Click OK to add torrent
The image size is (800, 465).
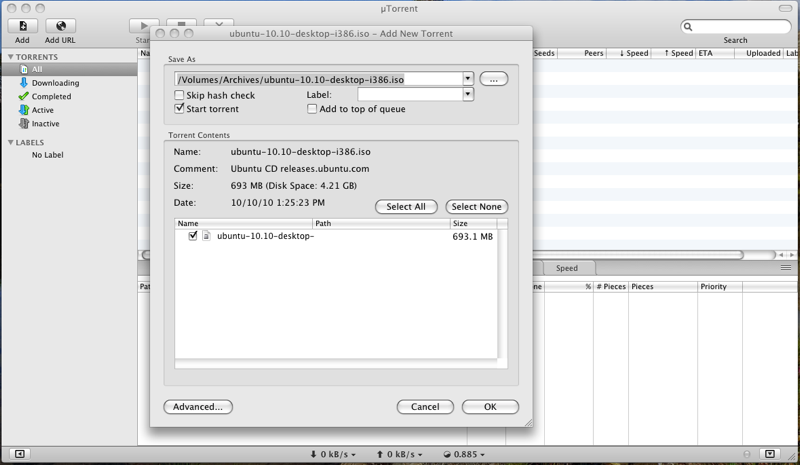point(490,407)
